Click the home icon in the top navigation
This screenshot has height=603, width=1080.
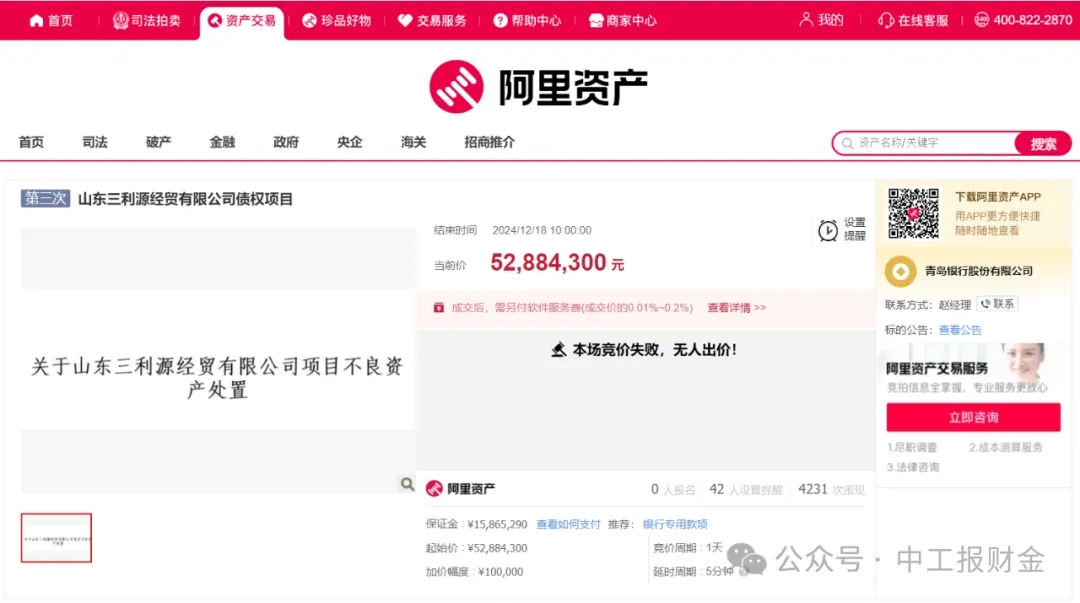click(x=36, y=19)
